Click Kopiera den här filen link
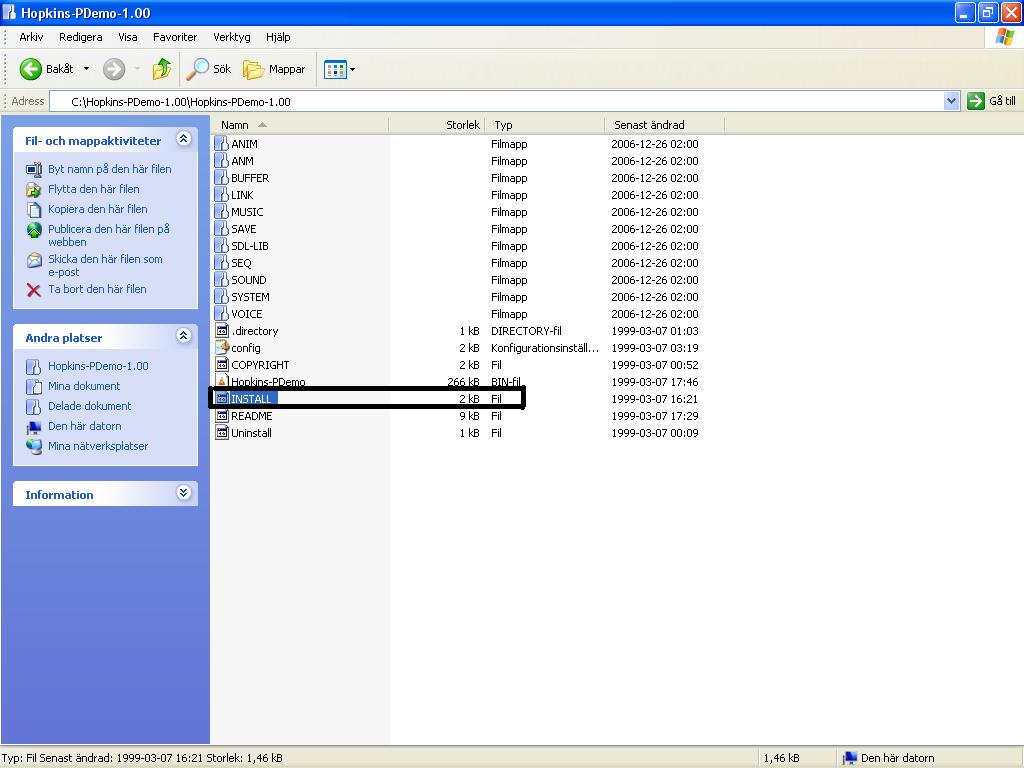Image resolution: width=1024 pixels, height=768 pixels. click(97, 209)
